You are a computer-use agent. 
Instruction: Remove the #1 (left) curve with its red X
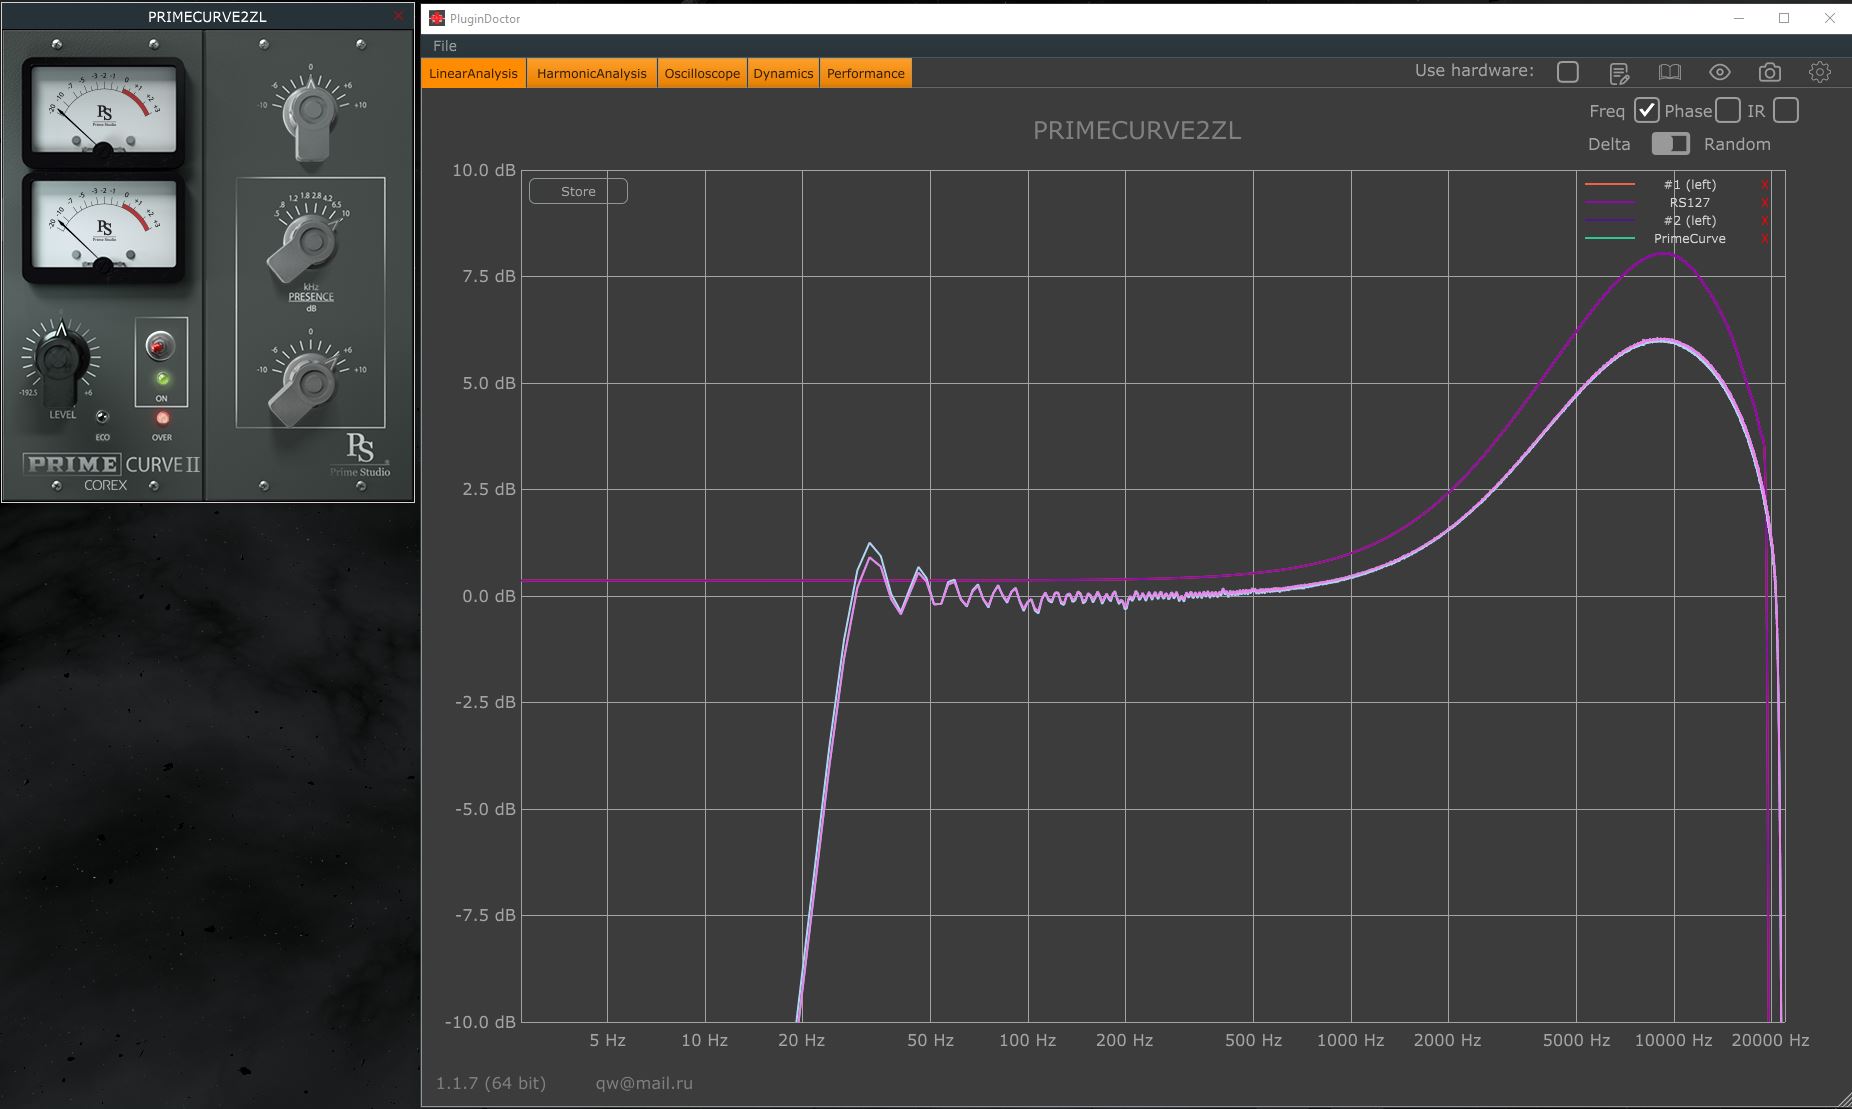tap(1765, 185)
